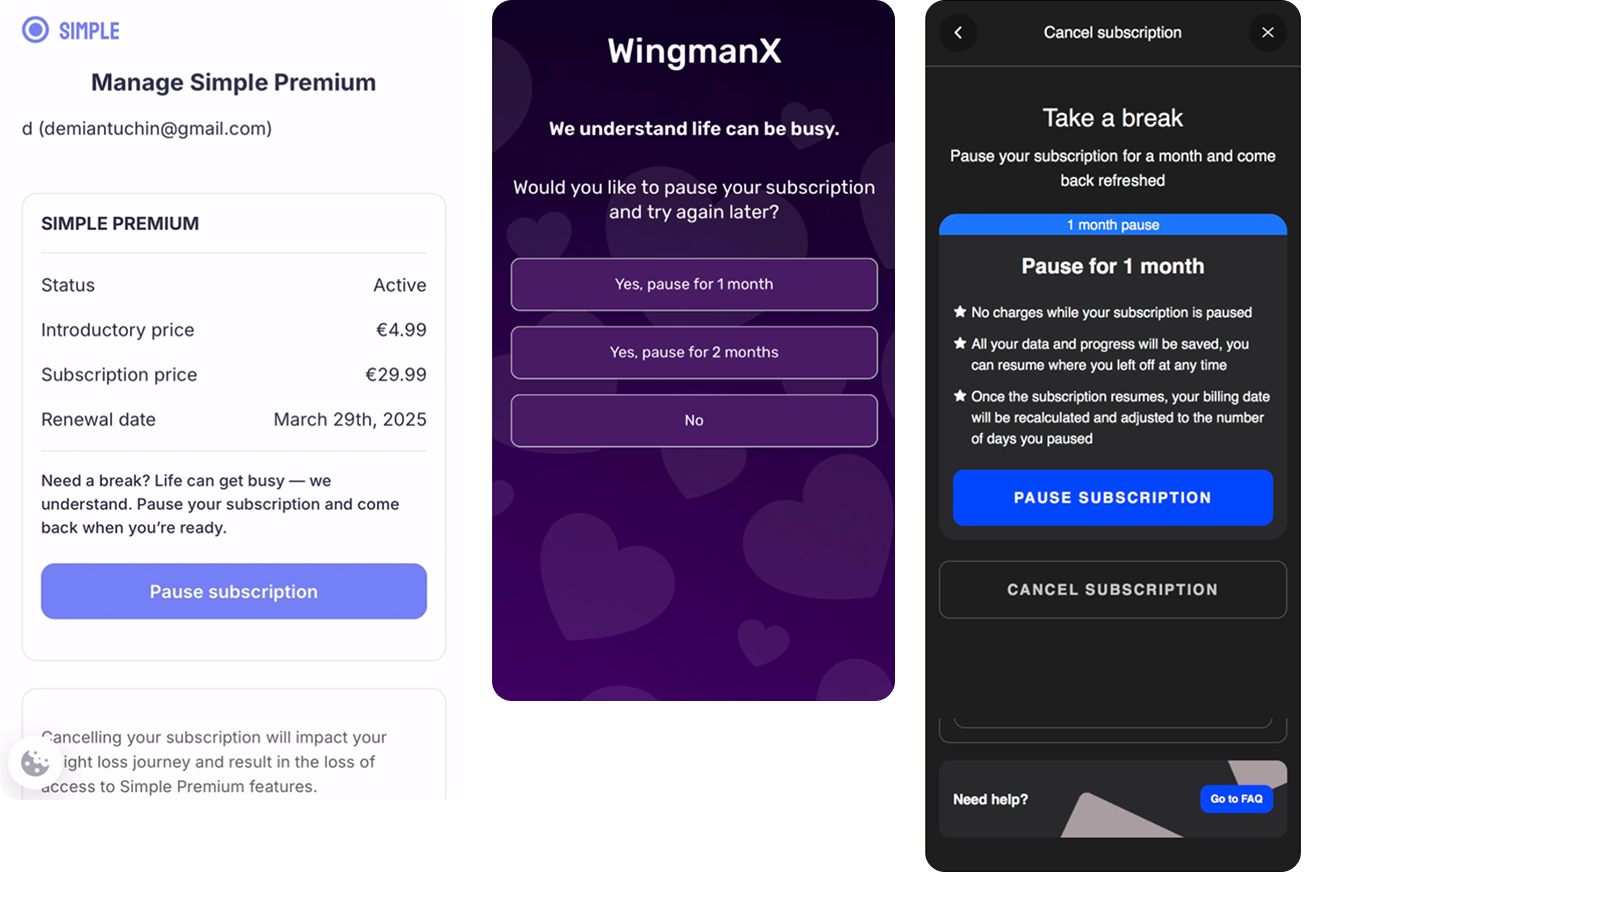Select the No option
1600x900 pixels.
tap(694, 420)
